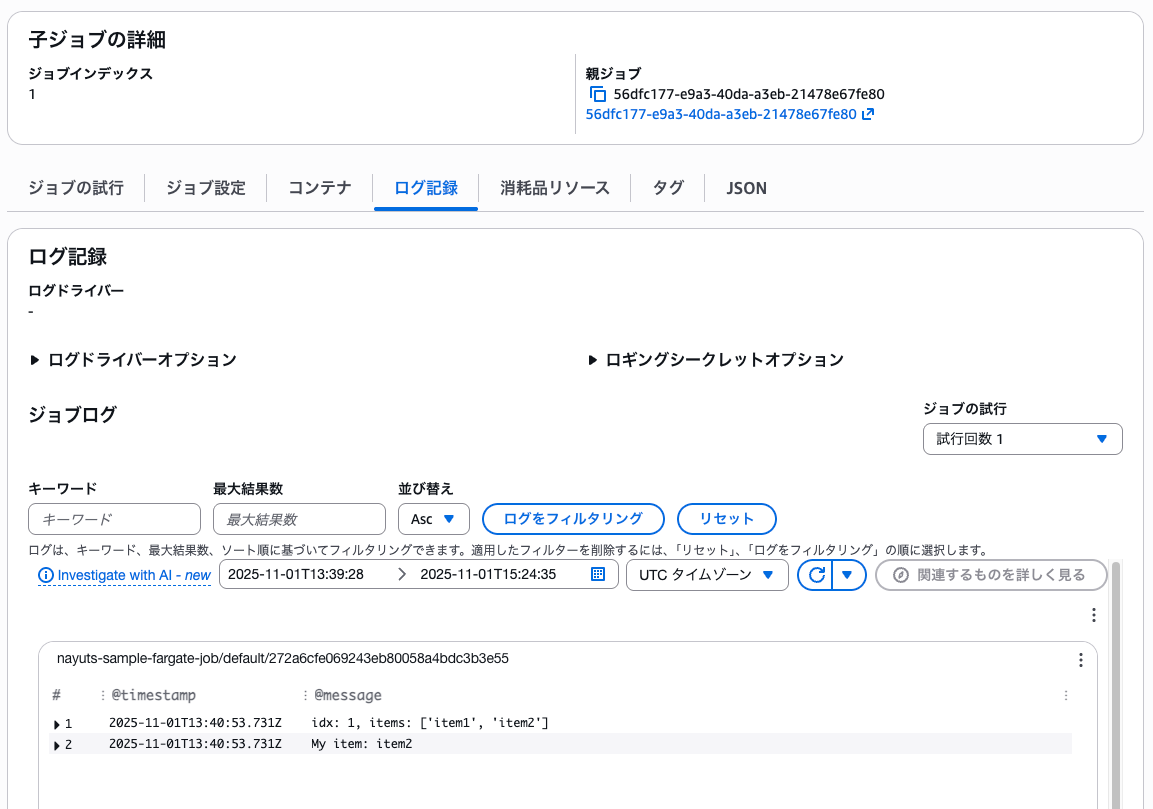1153x809 pixels.
Task: Open the Asc sort order dropdown
Action: (x=433, y=518)
